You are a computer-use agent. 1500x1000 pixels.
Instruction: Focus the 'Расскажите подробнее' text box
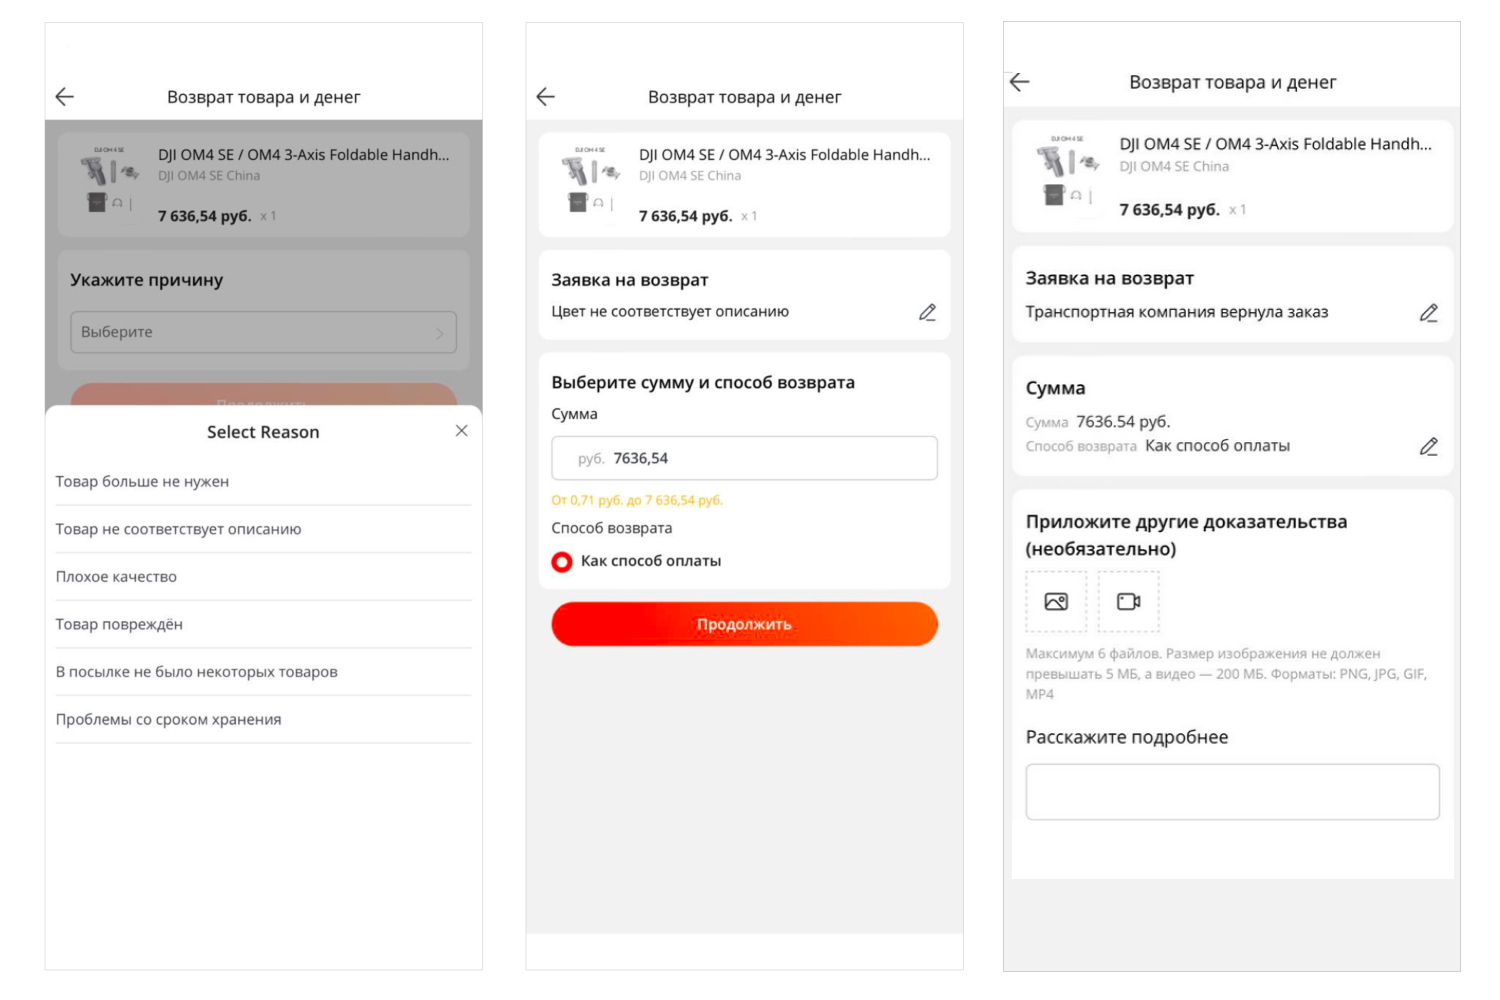[1232, 792]
